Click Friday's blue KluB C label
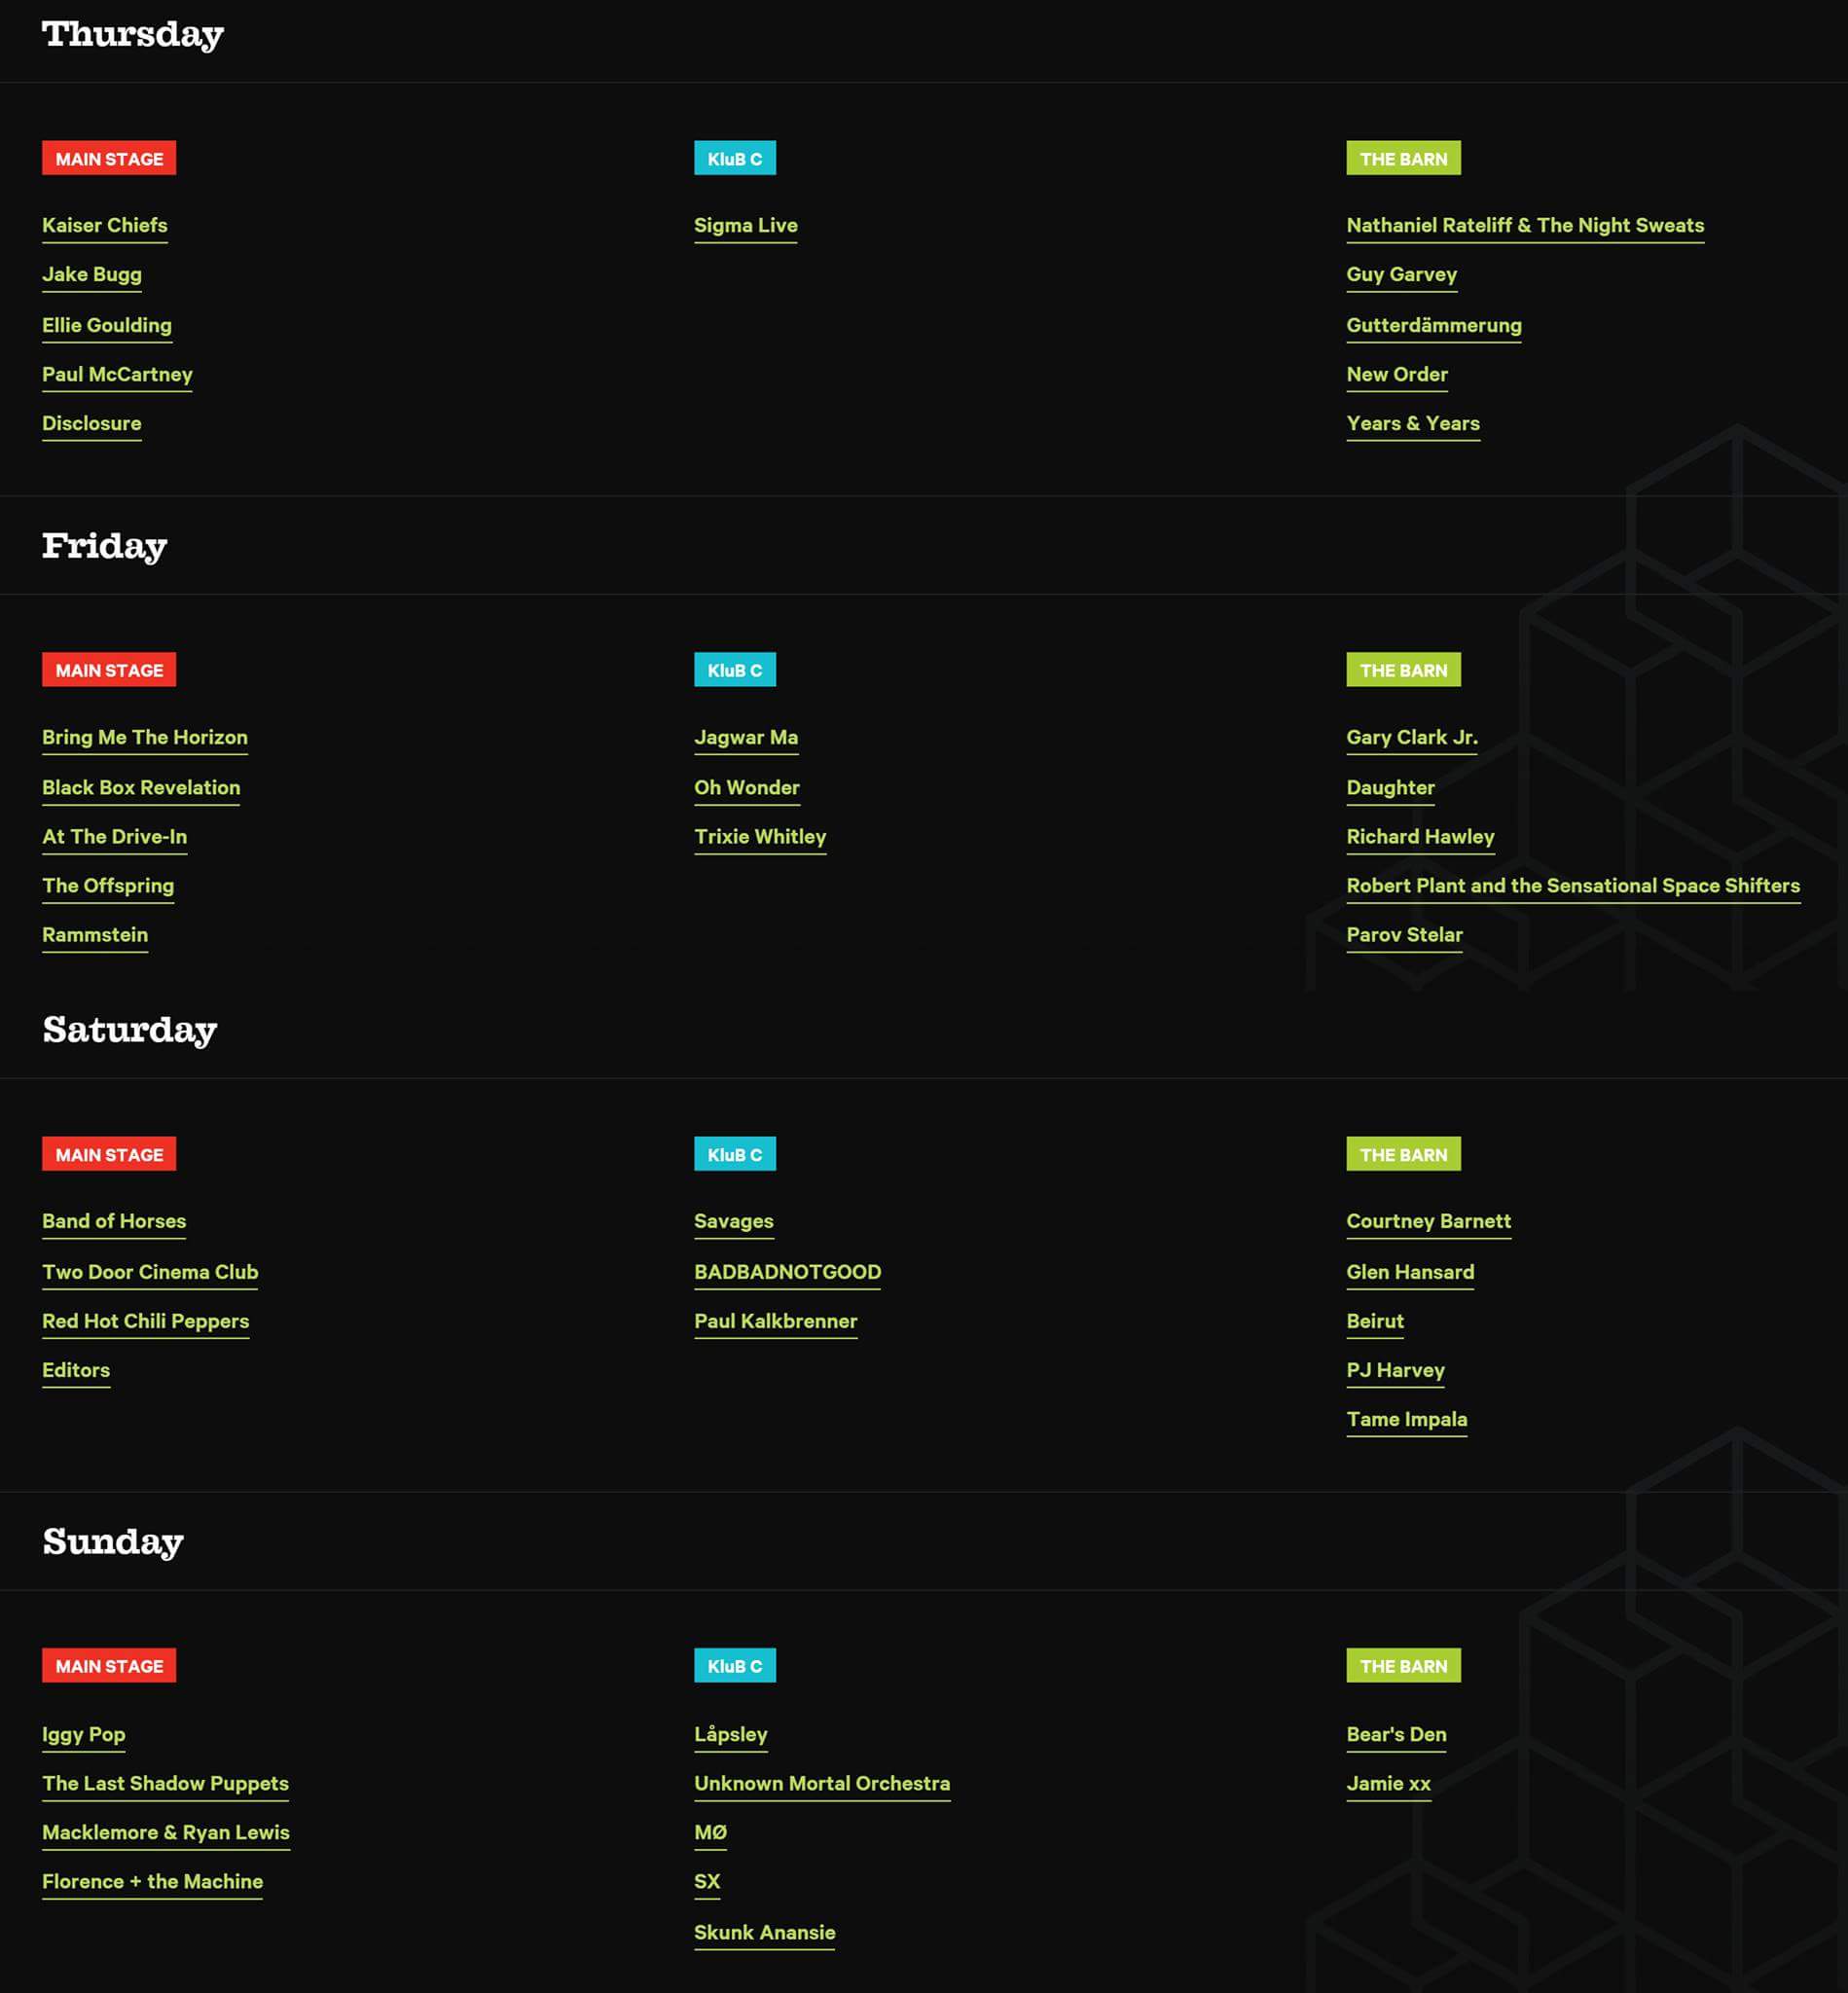The height and width of the screenshot is (1993, 1848). 735,670
